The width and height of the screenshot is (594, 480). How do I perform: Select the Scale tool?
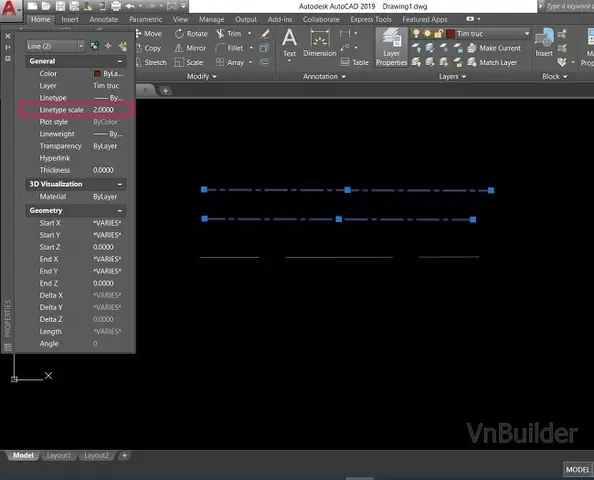click(x=189, y=63)
